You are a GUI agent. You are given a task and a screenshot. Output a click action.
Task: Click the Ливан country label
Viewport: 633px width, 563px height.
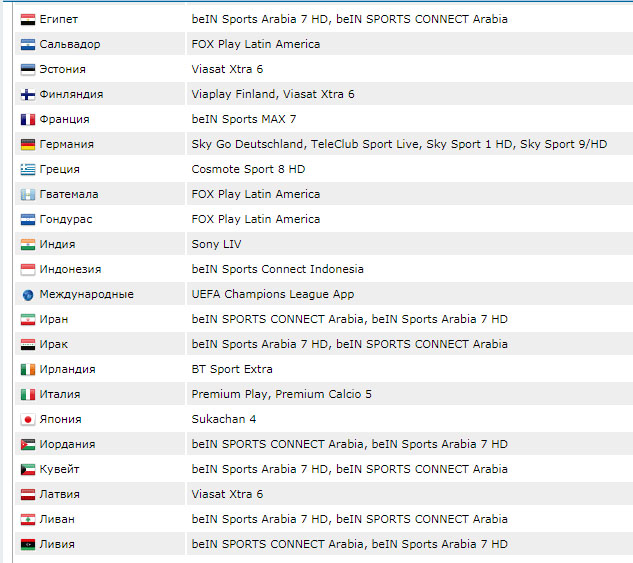pos(57,520)
